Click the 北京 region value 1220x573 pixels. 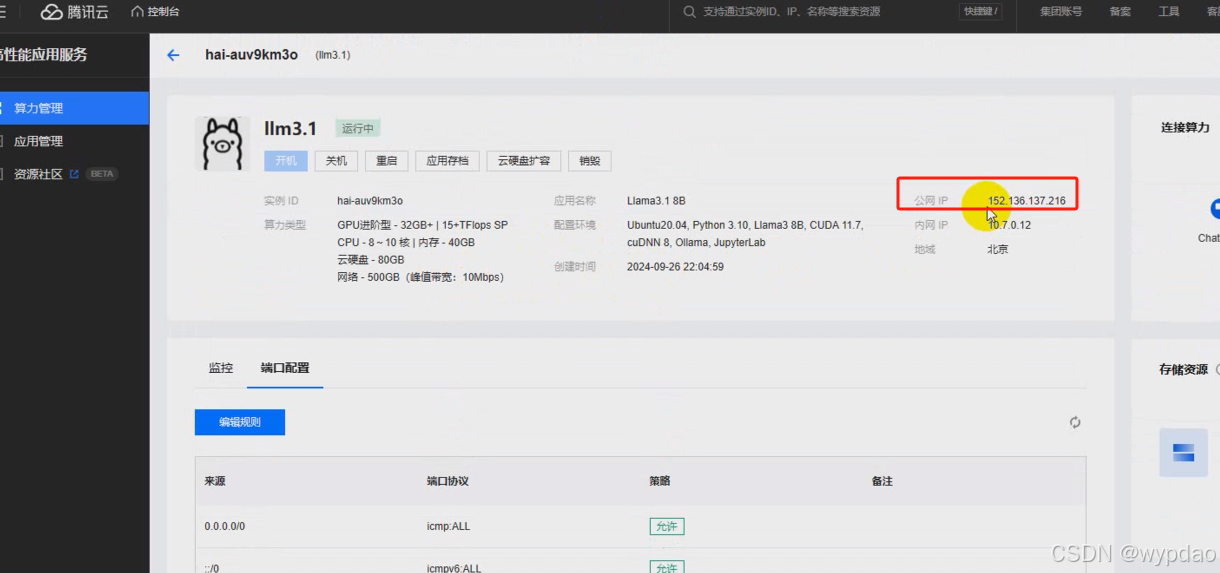[x=998, y=249]
